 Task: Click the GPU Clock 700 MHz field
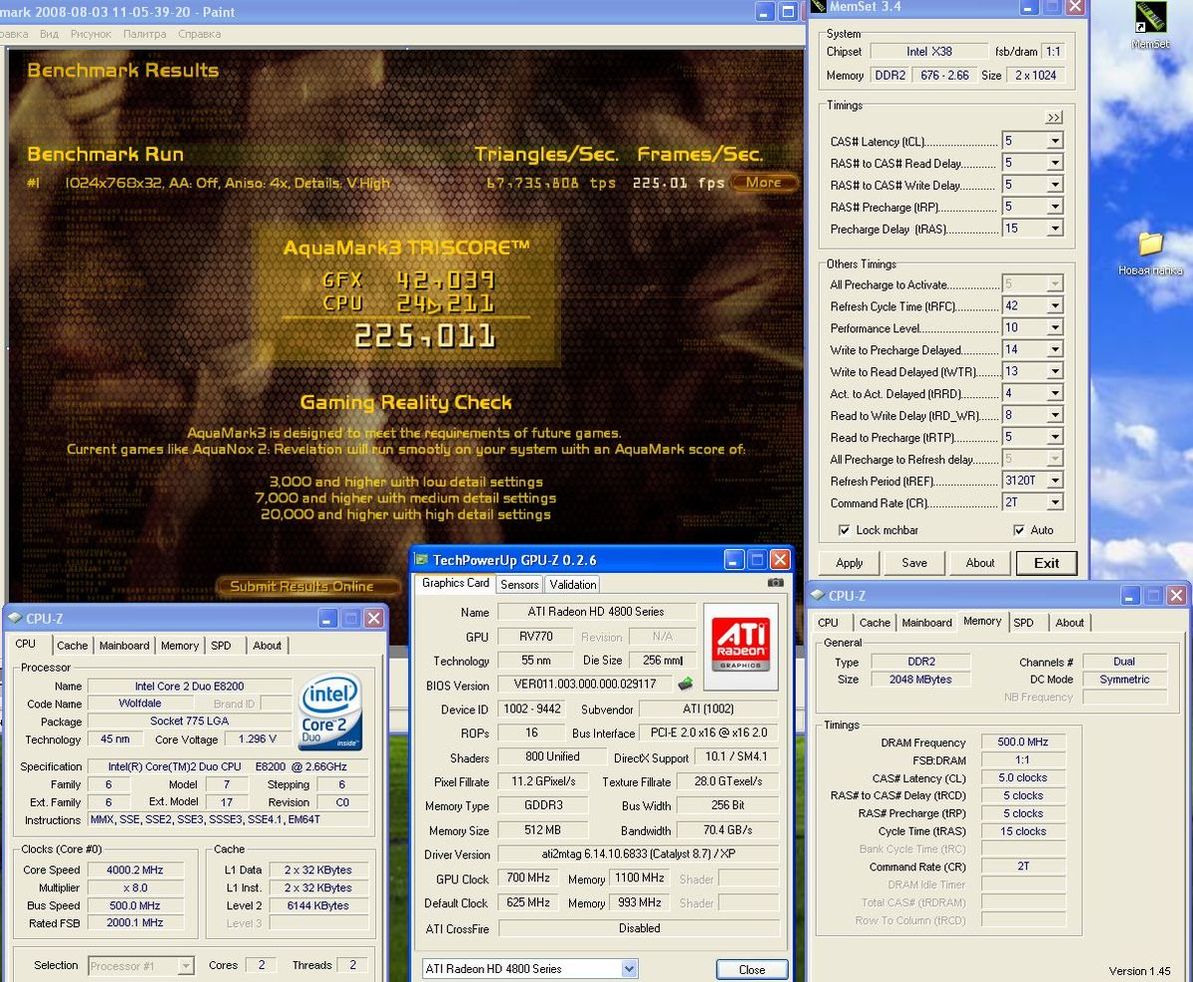point(528,879)
